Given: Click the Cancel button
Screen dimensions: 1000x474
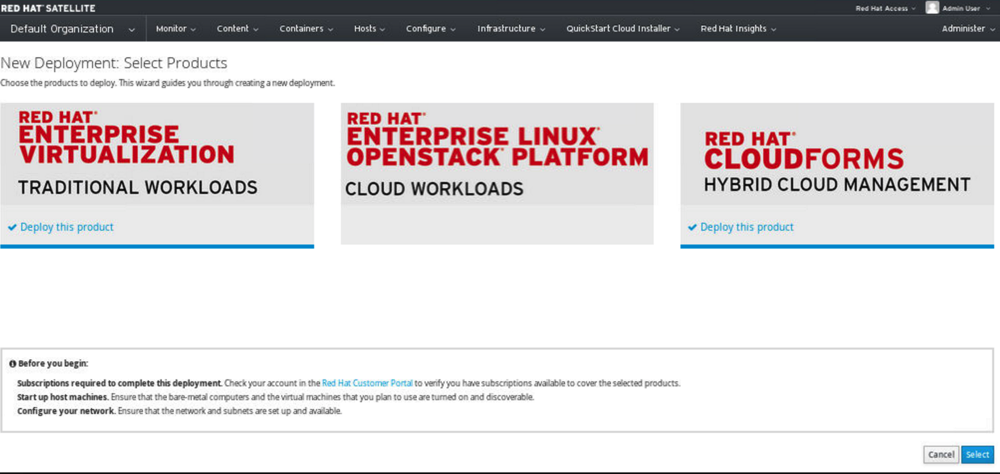Looking at the screenshot, I should [941, 454].
